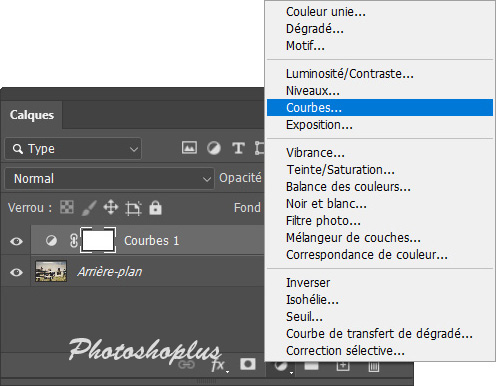
Task: Hide the Courbes 1 layer with its eye
Action: click(16, 241)
